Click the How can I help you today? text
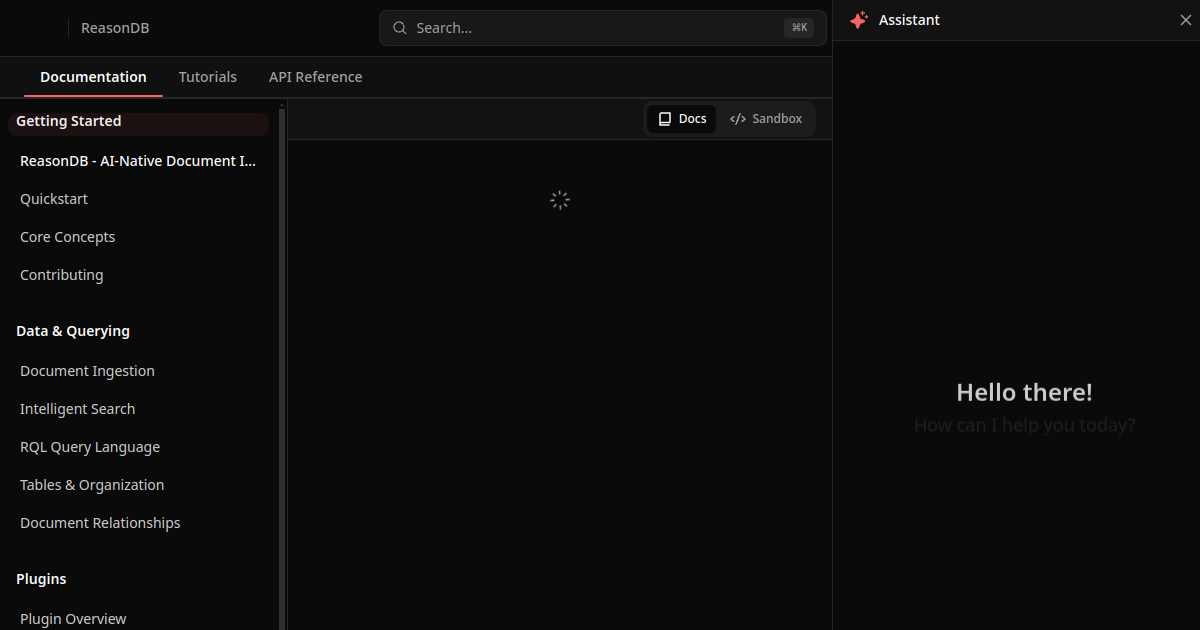This screenshot has width=1200, height=630. 1025,425
